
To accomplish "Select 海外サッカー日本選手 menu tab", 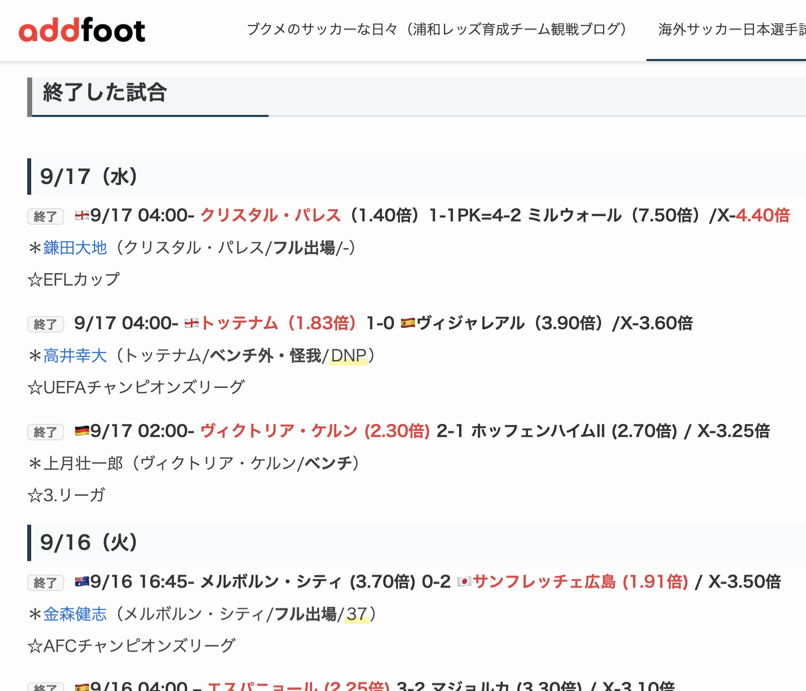I will tap(732, 29).
